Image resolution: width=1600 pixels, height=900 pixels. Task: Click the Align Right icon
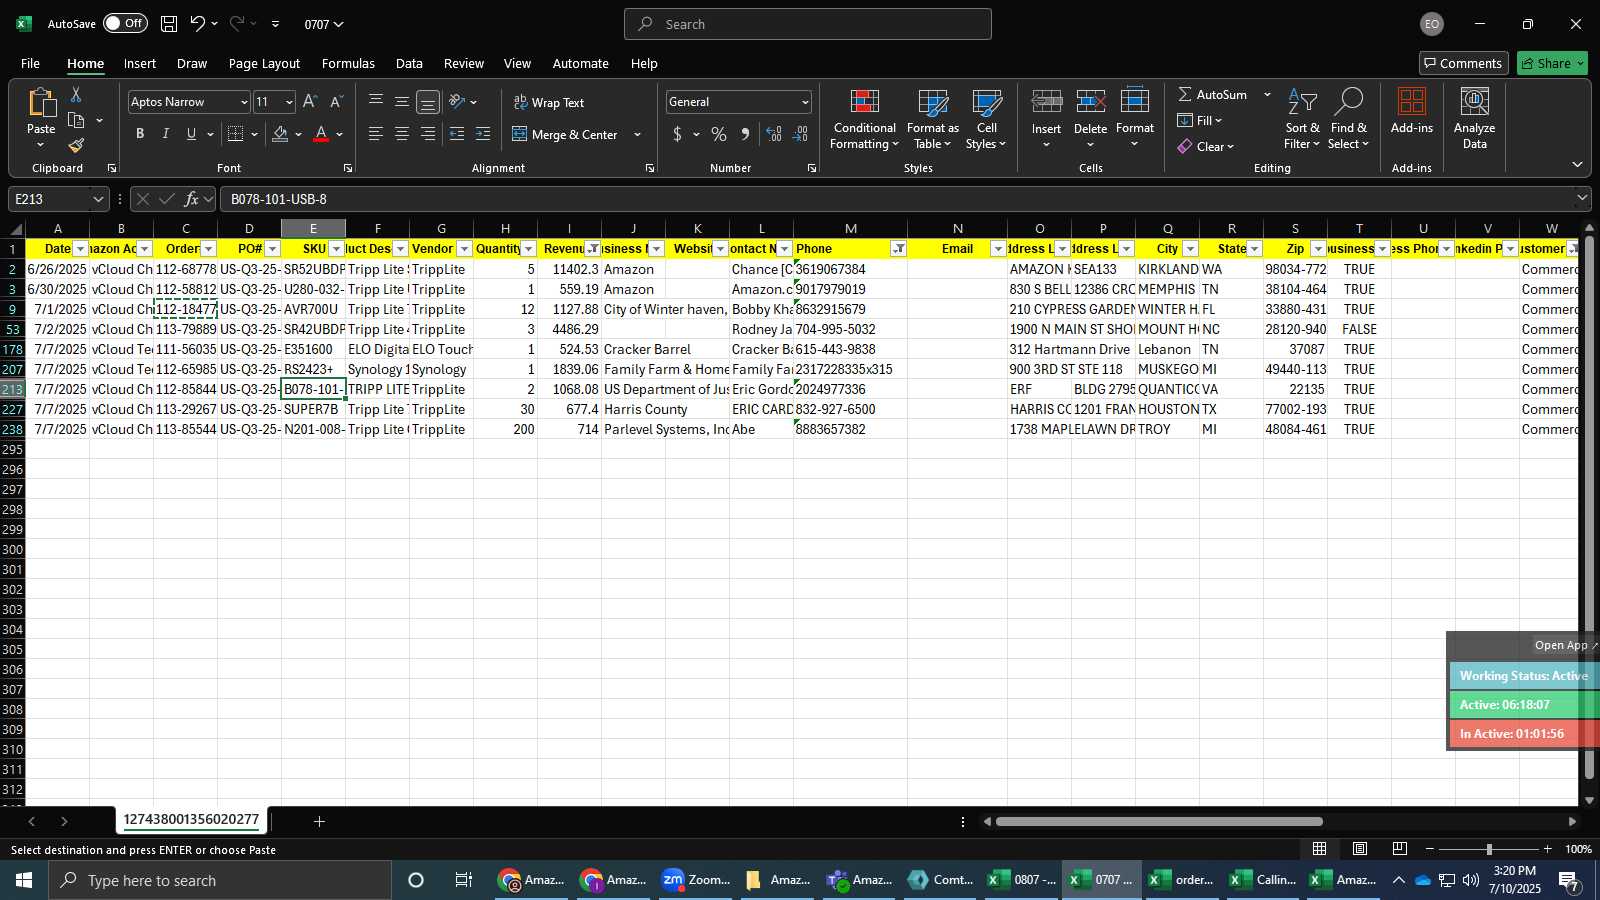[428, 134]
